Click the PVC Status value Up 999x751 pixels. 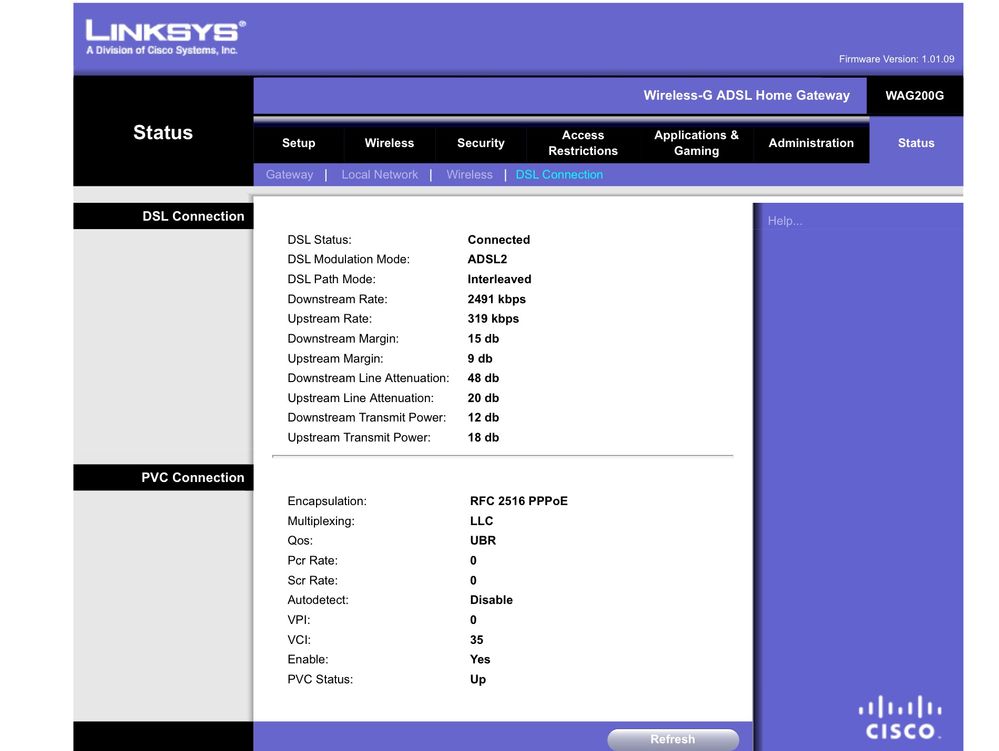[478, 680]
